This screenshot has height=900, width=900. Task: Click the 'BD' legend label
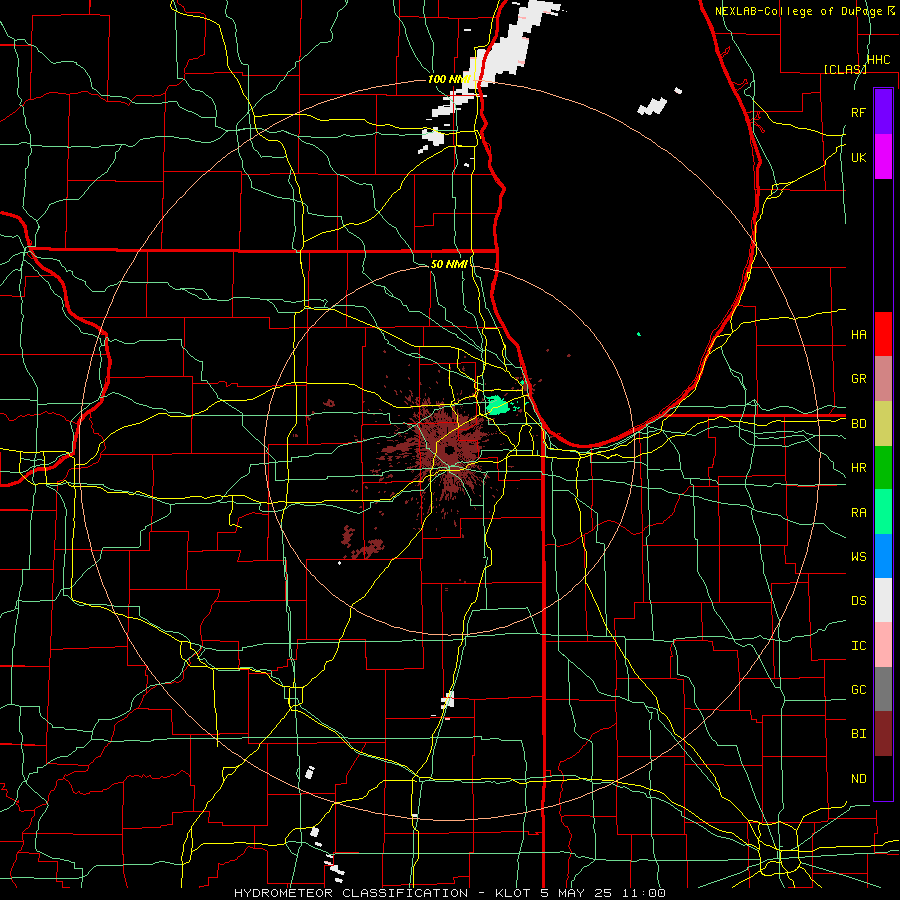(x=858, y=424)
